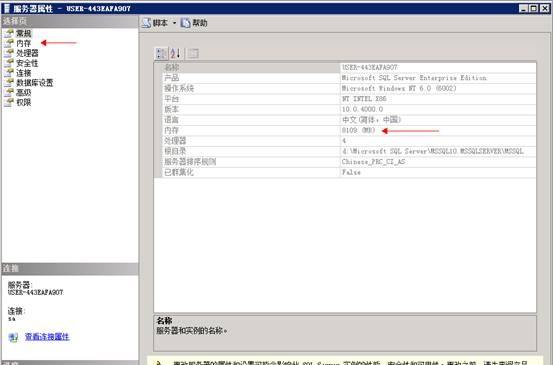Click the view connection properties icon
The image size is (553, 365).
(13, 337)
